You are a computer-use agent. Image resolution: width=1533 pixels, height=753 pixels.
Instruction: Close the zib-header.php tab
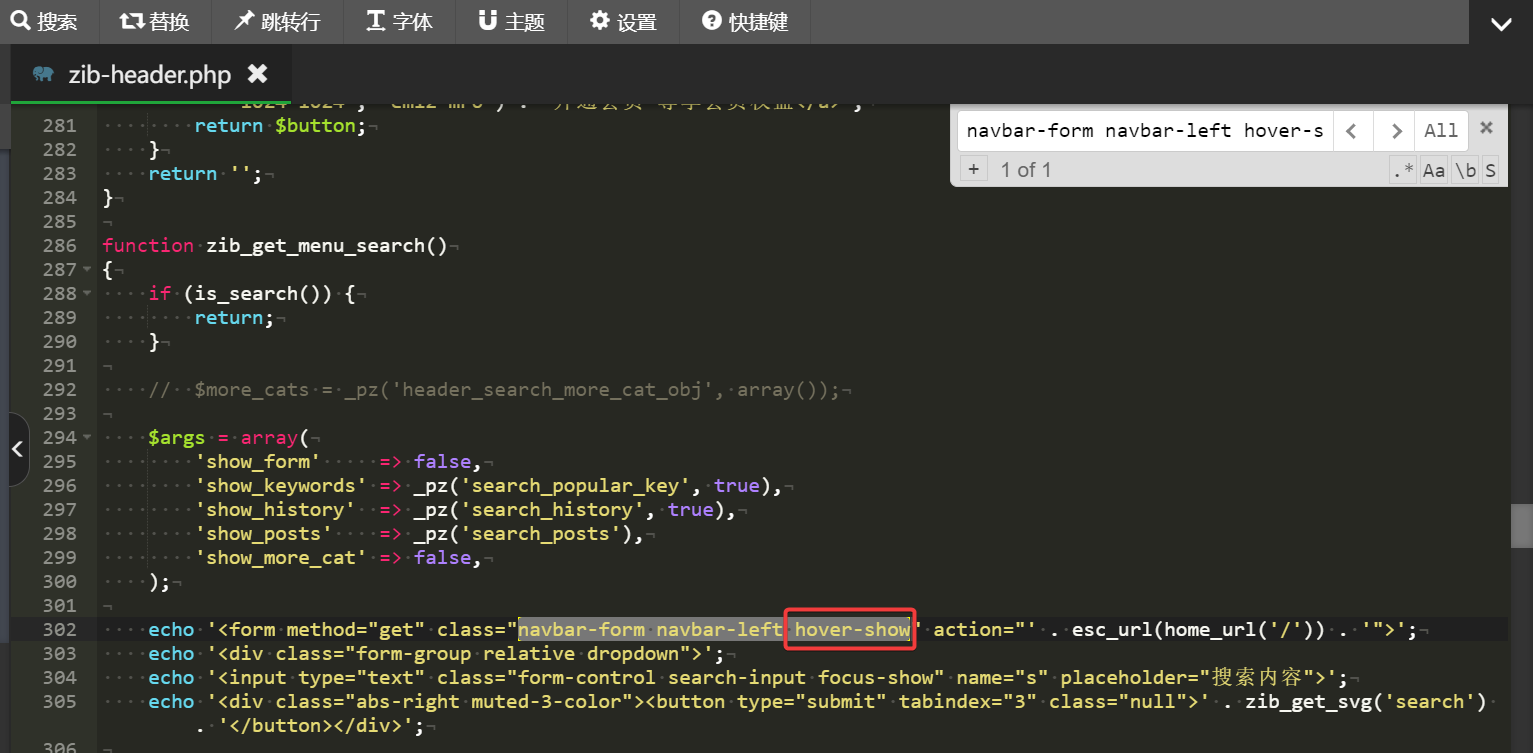tap(257, 74)
